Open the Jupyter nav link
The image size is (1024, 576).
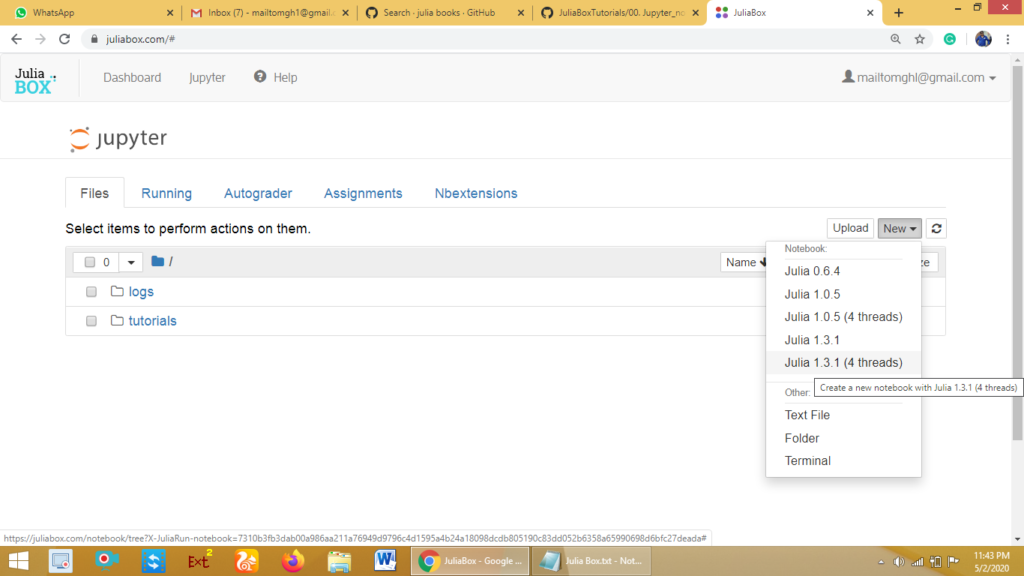pyautogui.click(x=207, y=77)
